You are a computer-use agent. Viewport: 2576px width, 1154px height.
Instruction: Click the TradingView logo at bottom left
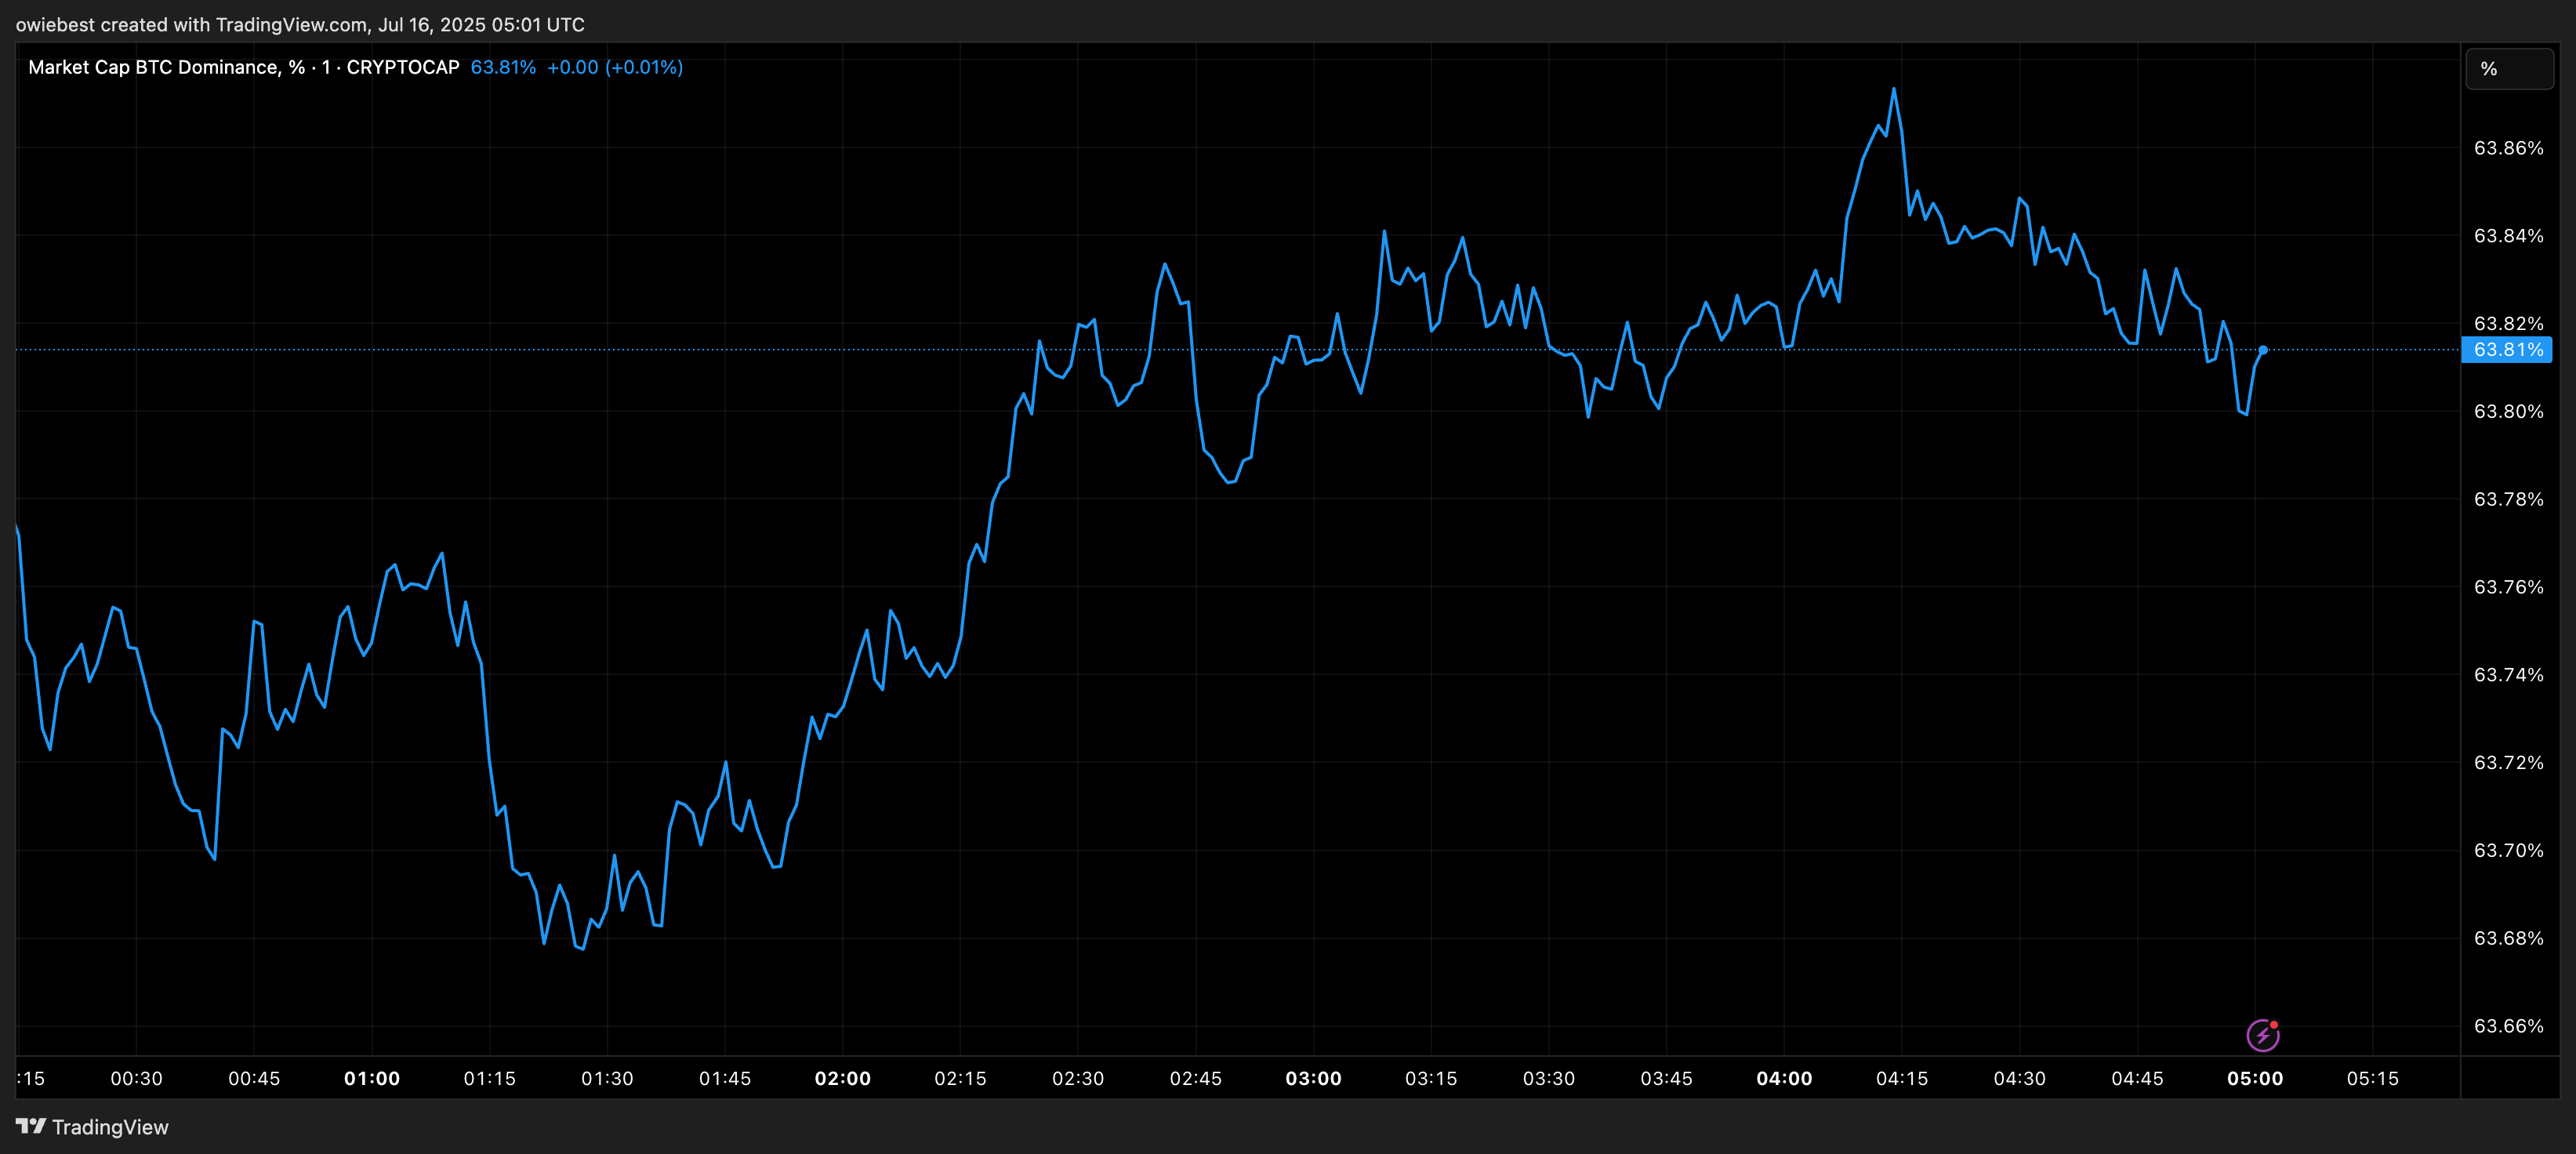(x=92, y=1127)
